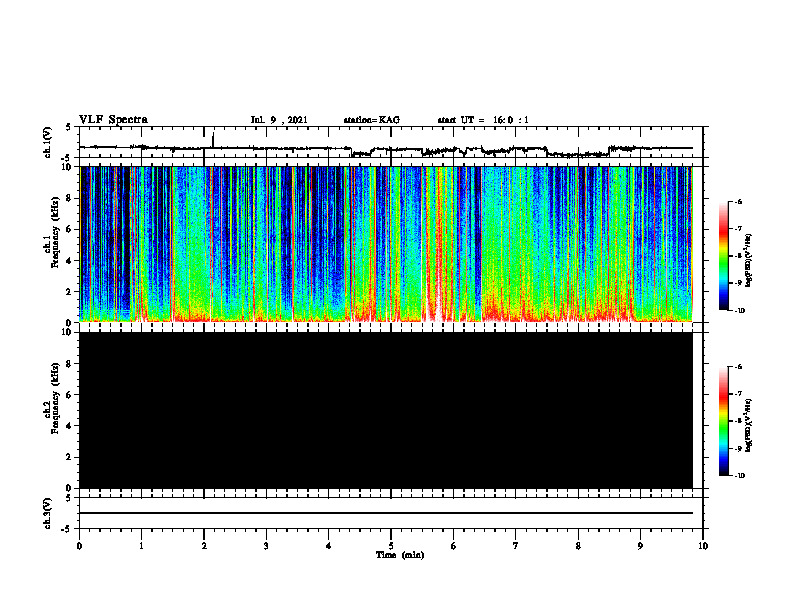Viewport: 792px width, 612px height.
Task: Click the log(PSD) label beside ch.1 colorbar
Action: coord(748,261)
